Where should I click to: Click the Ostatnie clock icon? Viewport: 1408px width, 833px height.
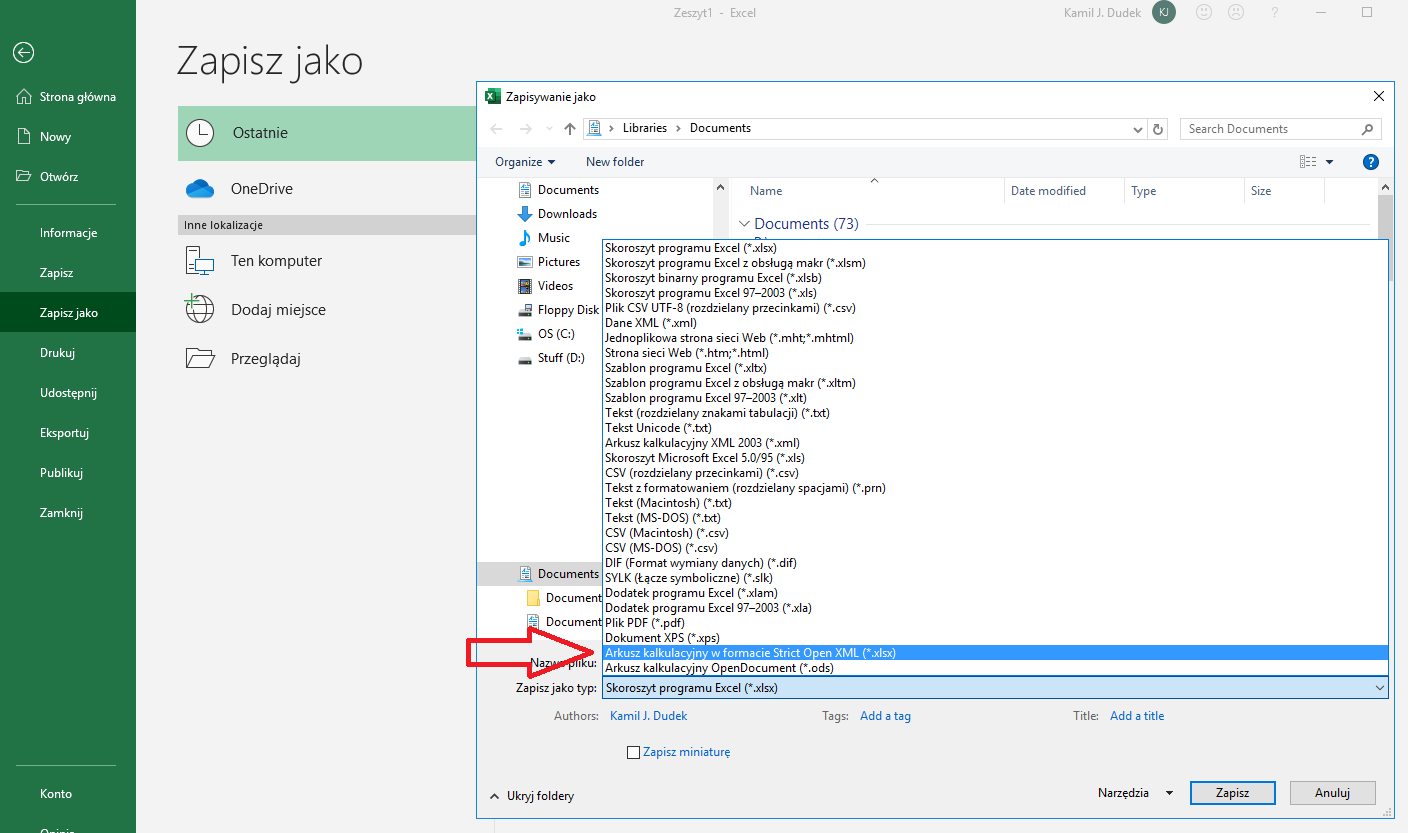point(199,132)
